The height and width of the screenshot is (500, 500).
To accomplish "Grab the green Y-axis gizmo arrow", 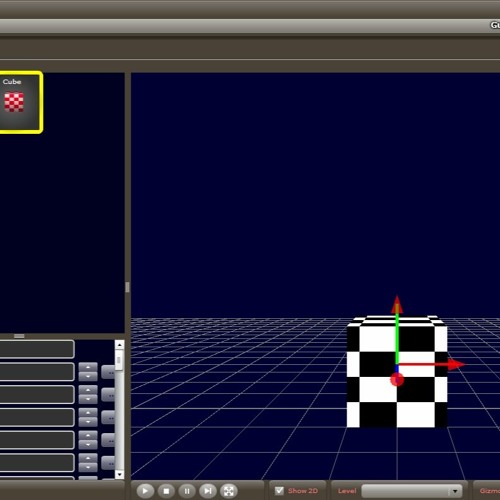I will [397, 330].
